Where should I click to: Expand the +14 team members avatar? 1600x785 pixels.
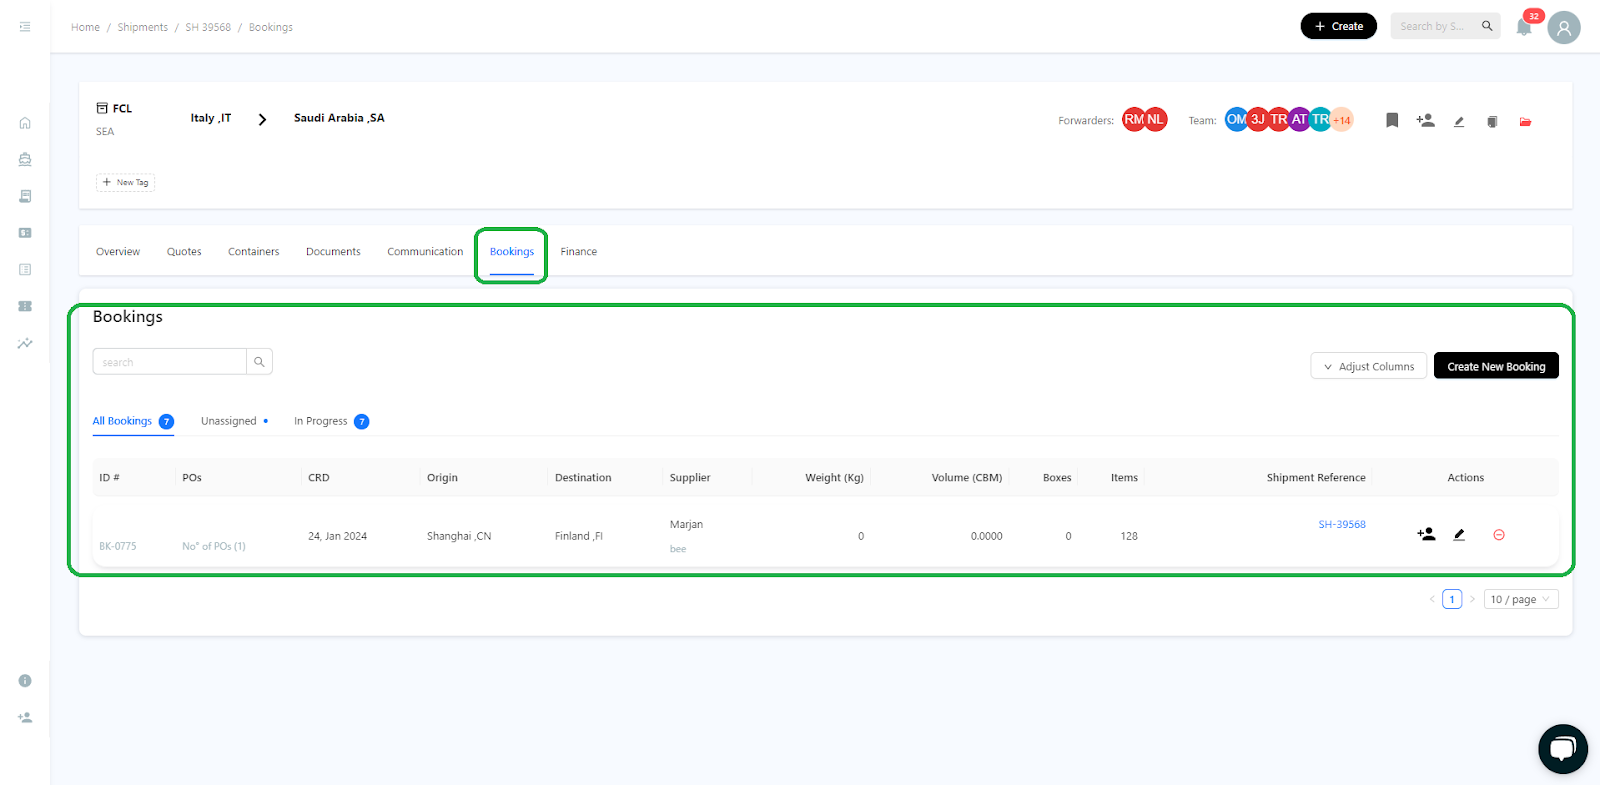(x=1342, y=120)
